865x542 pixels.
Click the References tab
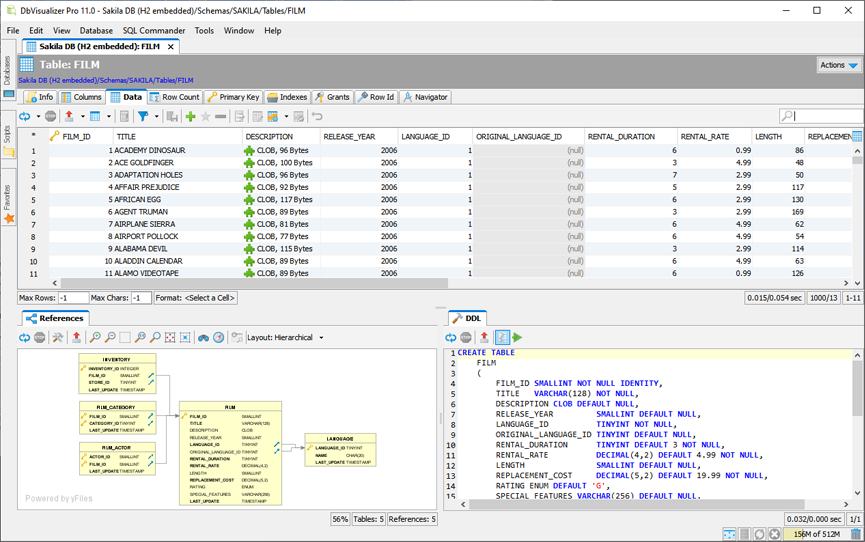pyautogui.click(x=55, y=318)
